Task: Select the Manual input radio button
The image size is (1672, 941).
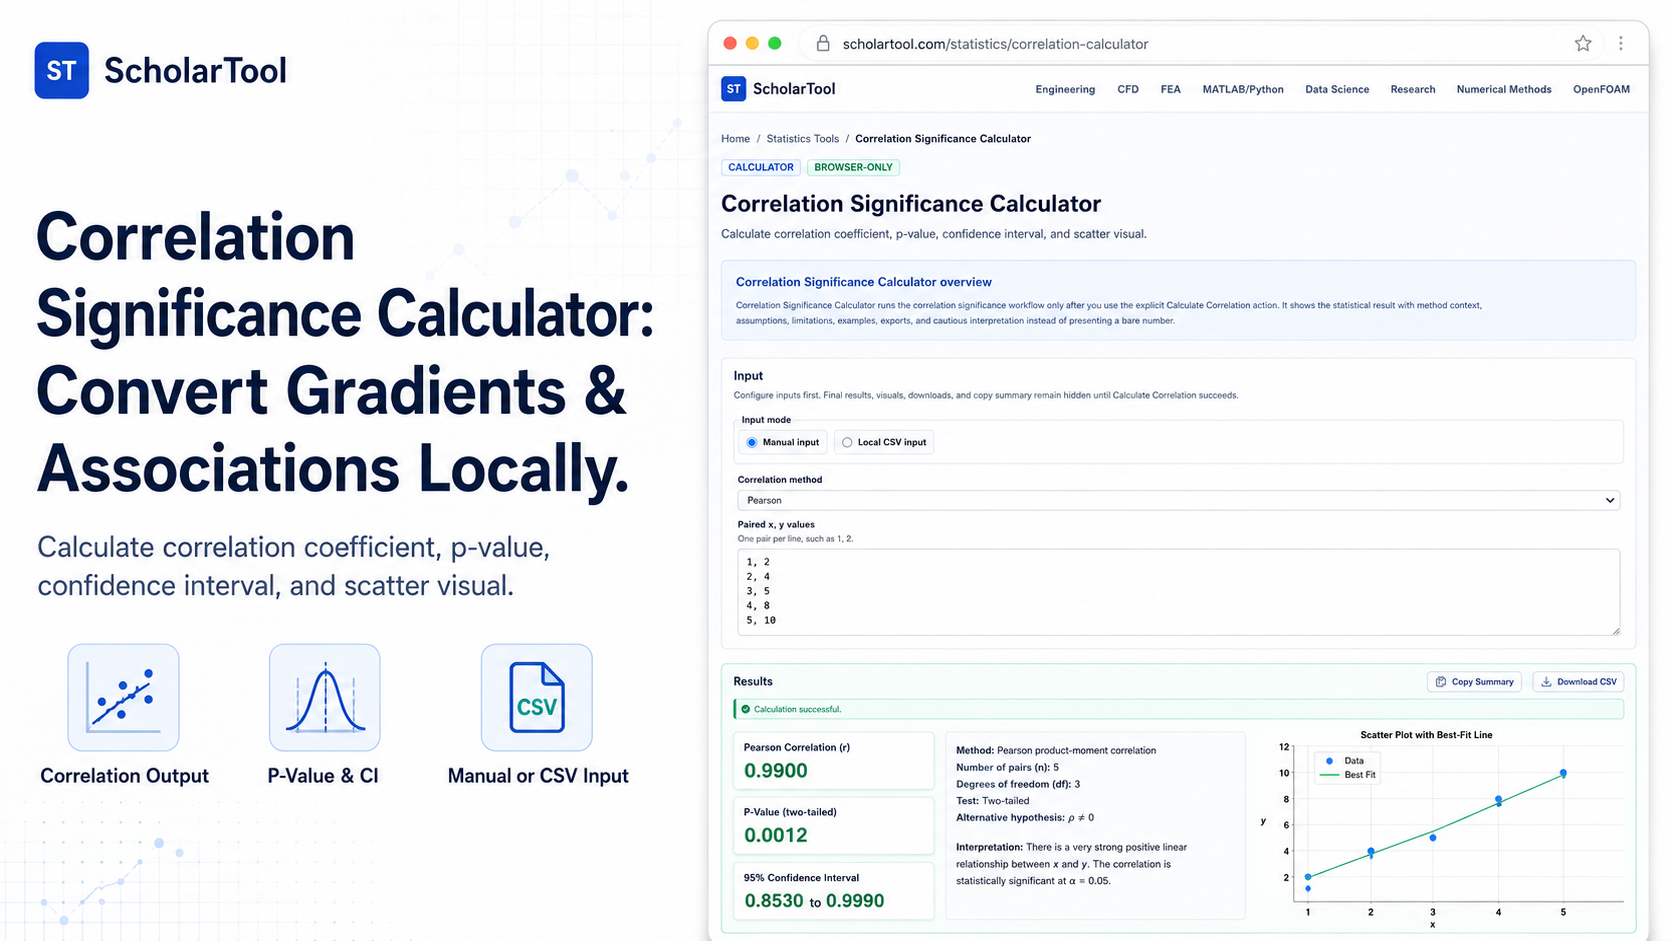Action: point(752,442)
